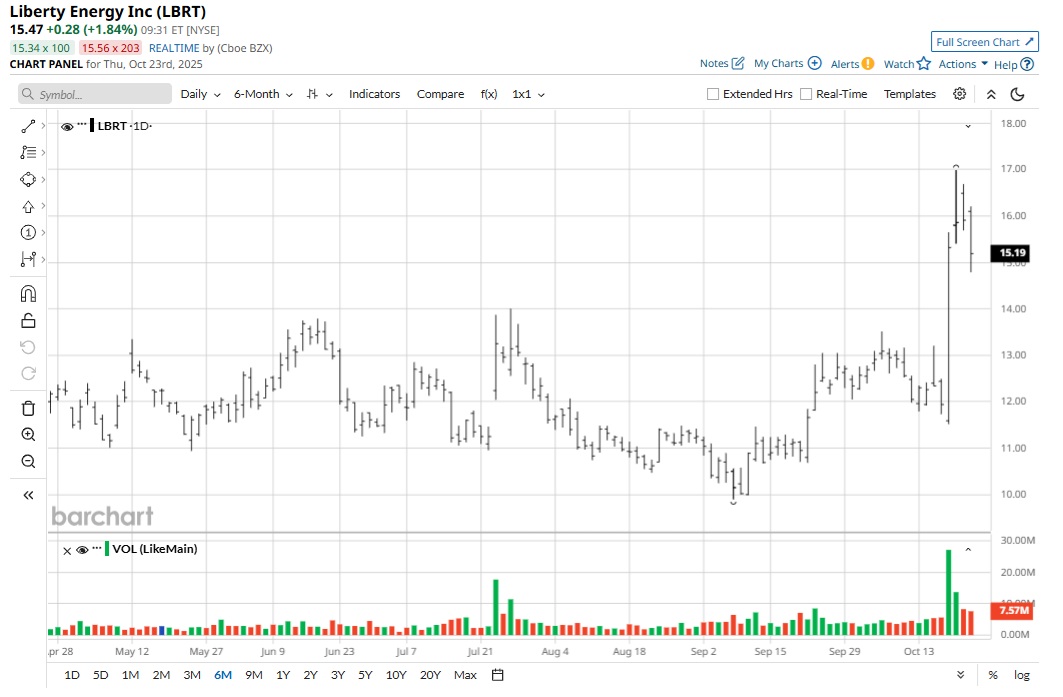Open the date range calendar icon
This screenshot has height=697, width=1063.
(497, 675)
